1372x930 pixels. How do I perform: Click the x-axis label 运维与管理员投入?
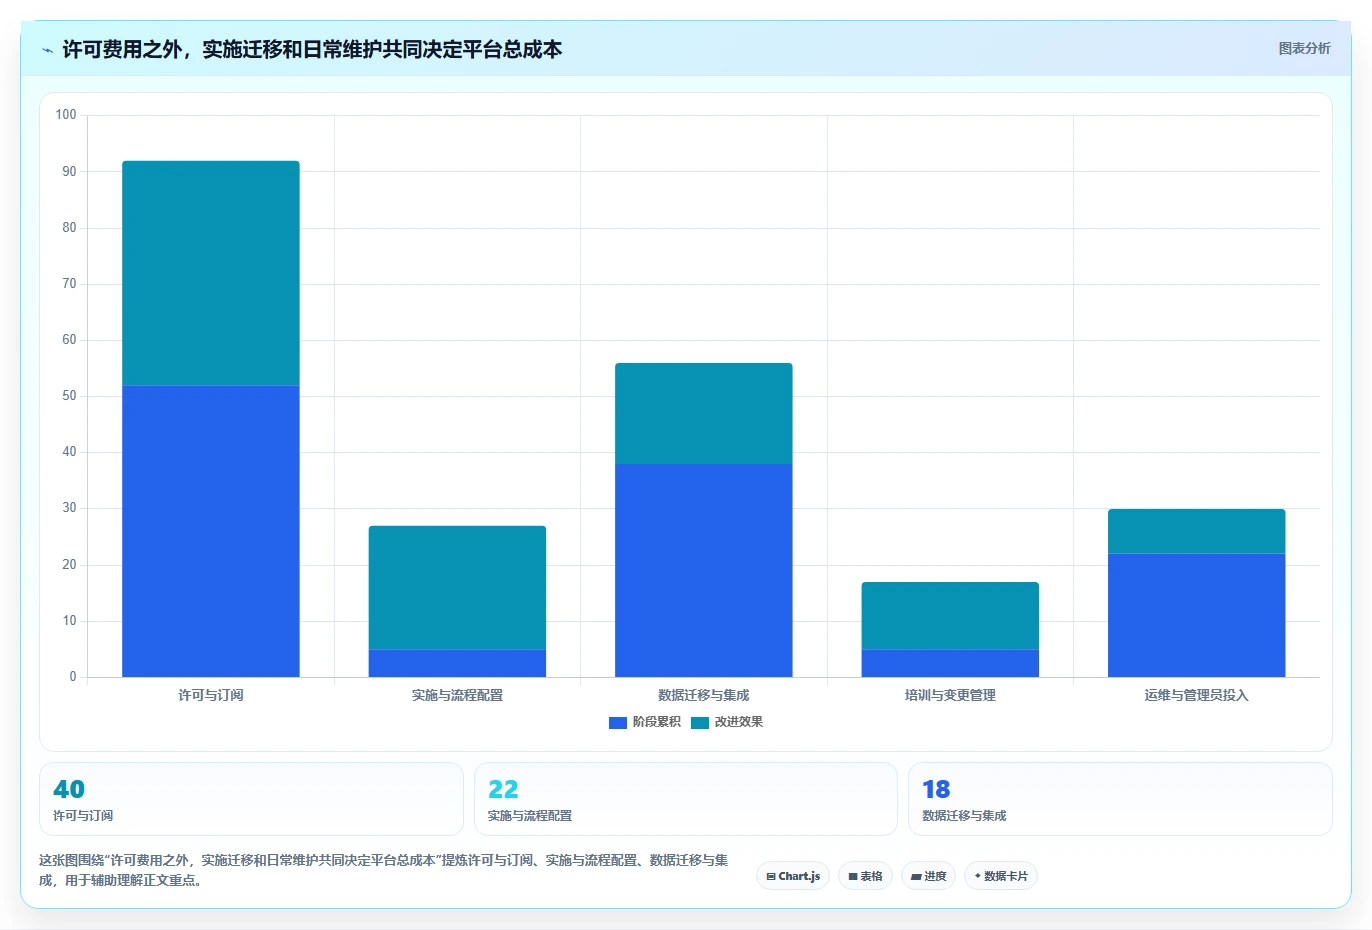coord(1197,695)
